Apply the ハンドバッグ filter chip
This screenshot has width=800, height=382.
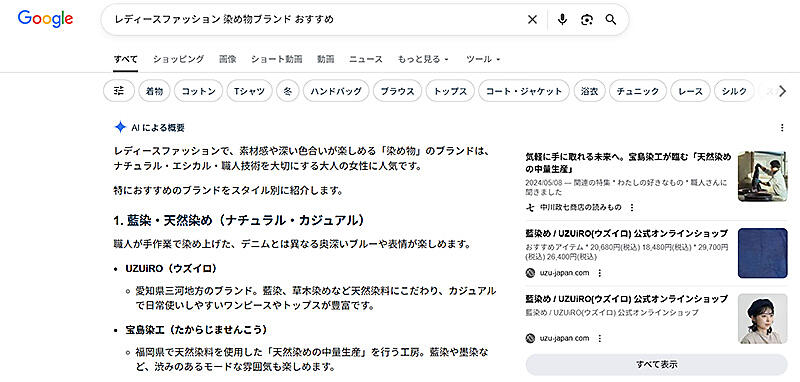336,91
